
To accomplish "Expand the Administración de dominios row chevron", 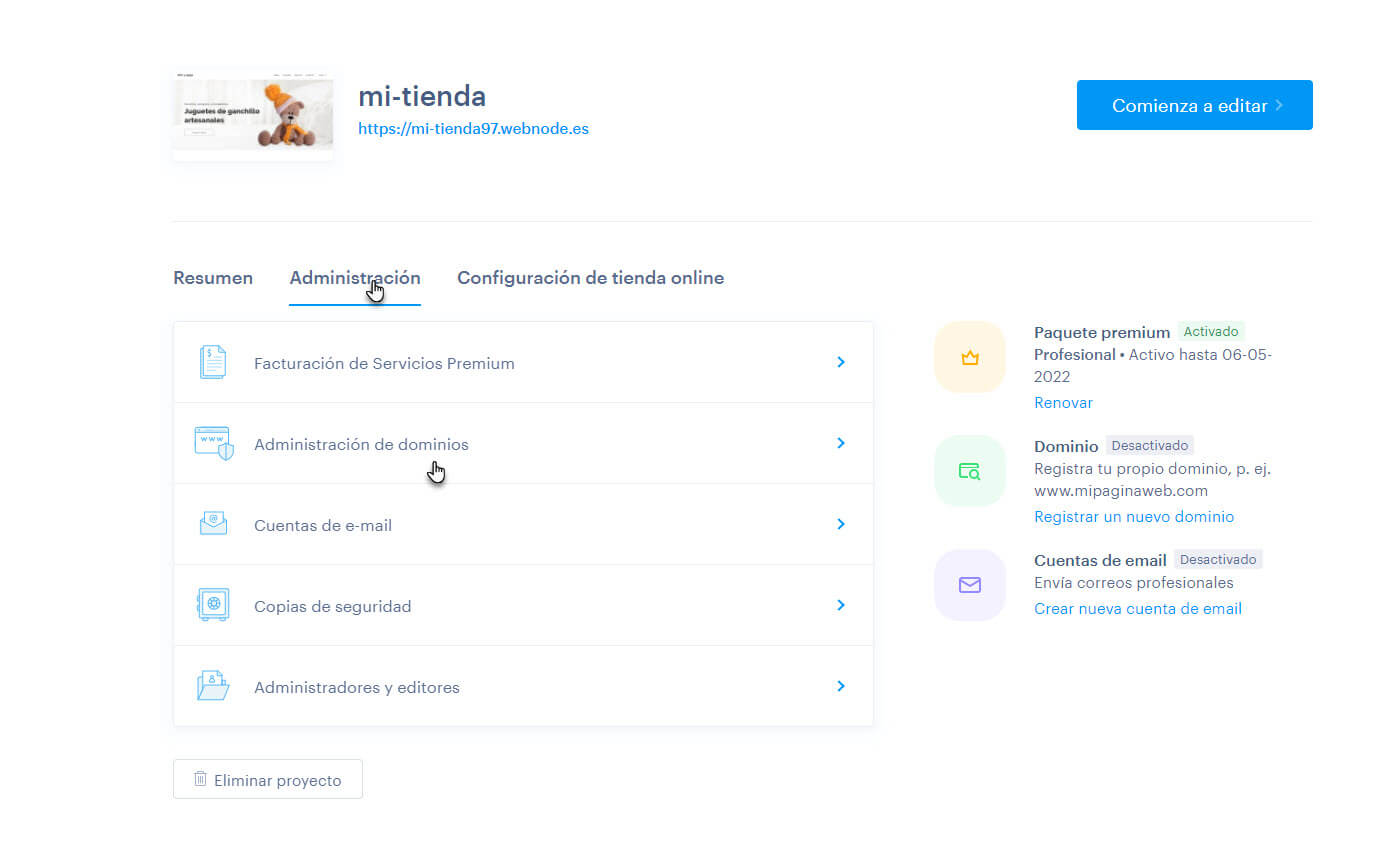I will 841,443.
